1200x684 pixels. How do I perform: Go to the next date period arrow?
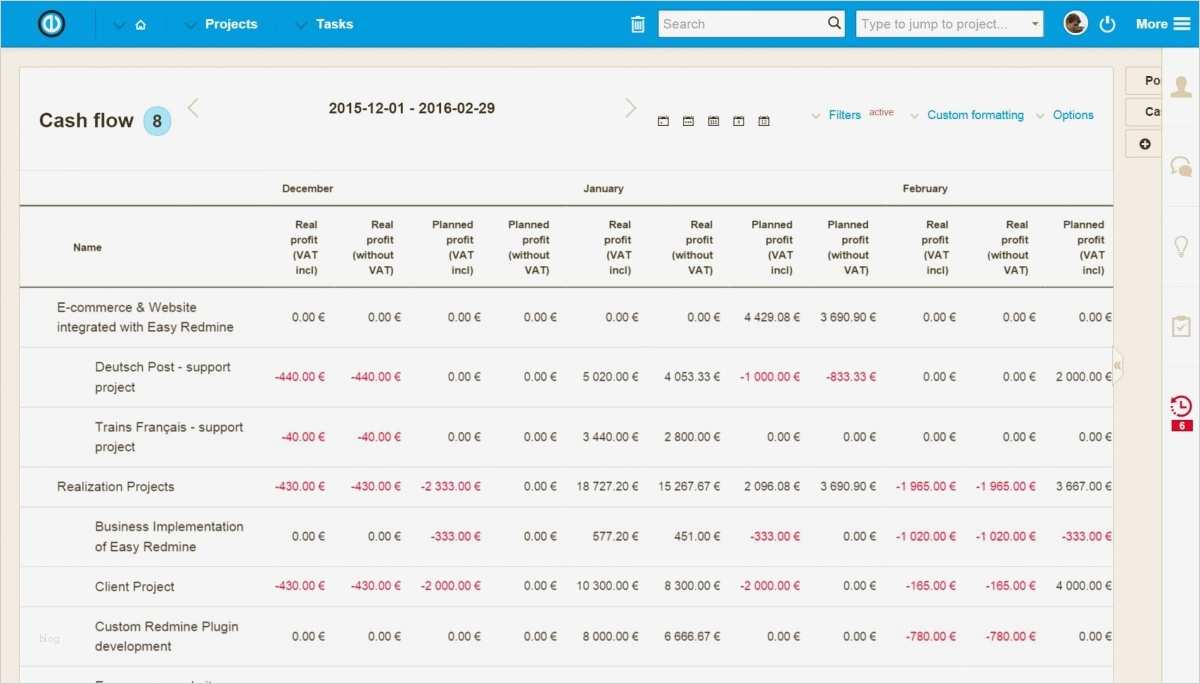click(x=631, y=108)
